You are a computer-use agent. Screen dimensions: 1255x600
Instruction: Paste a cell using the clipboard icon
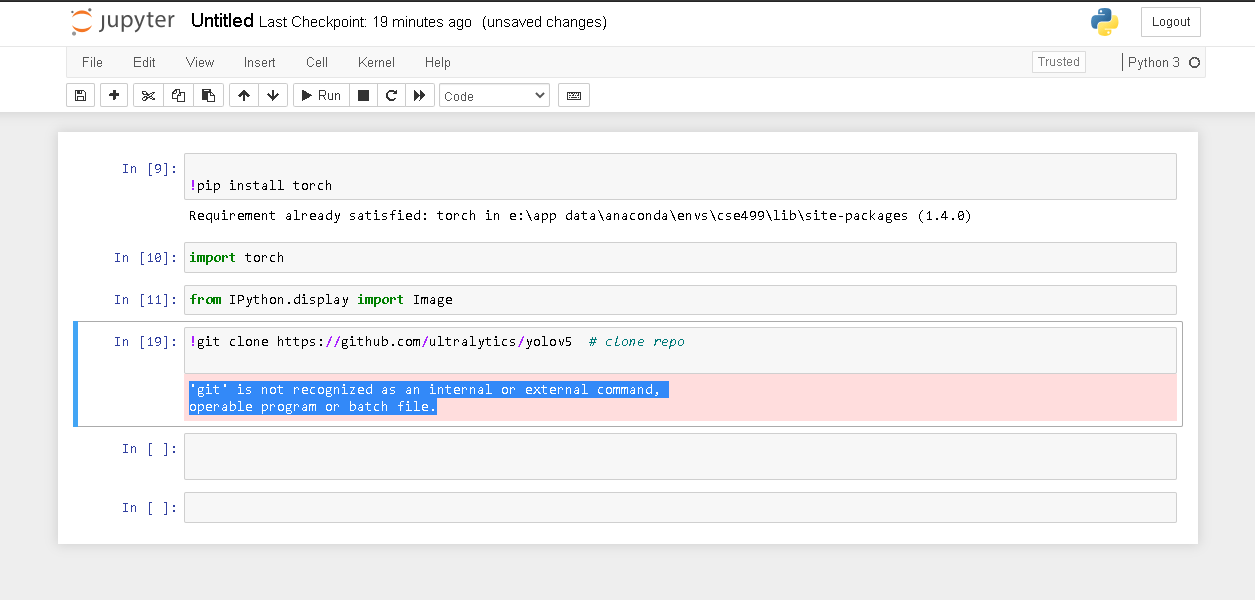(208, 95)
